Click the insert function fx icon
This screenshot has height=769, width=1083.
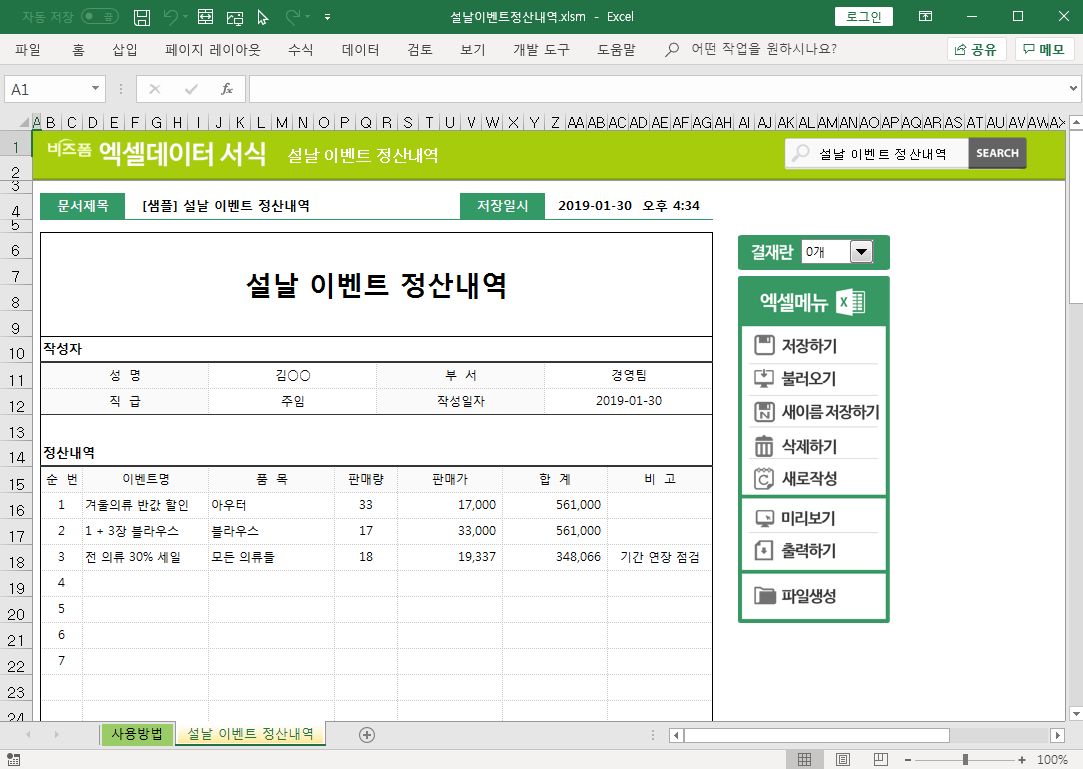pyautogui.click(x=227, y=89)
